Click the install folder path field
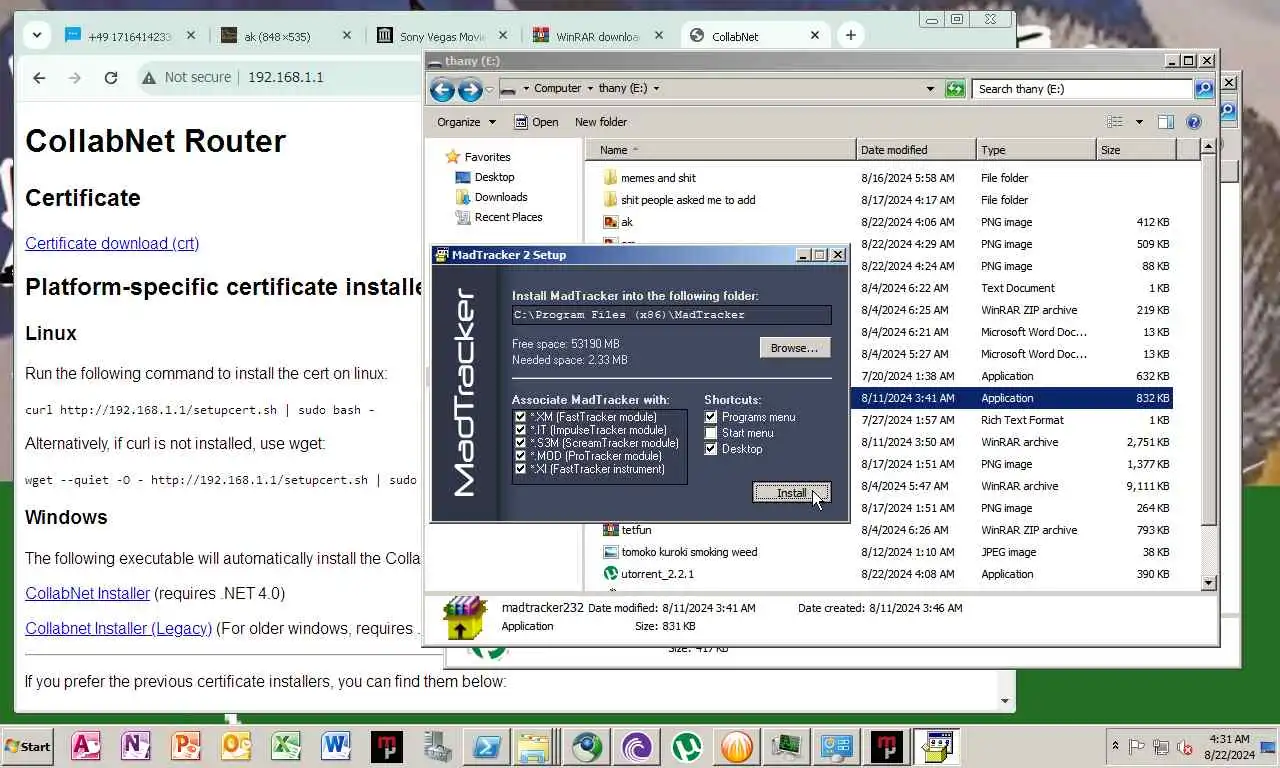Screen dimensions: 1280x768 point(671,315)
